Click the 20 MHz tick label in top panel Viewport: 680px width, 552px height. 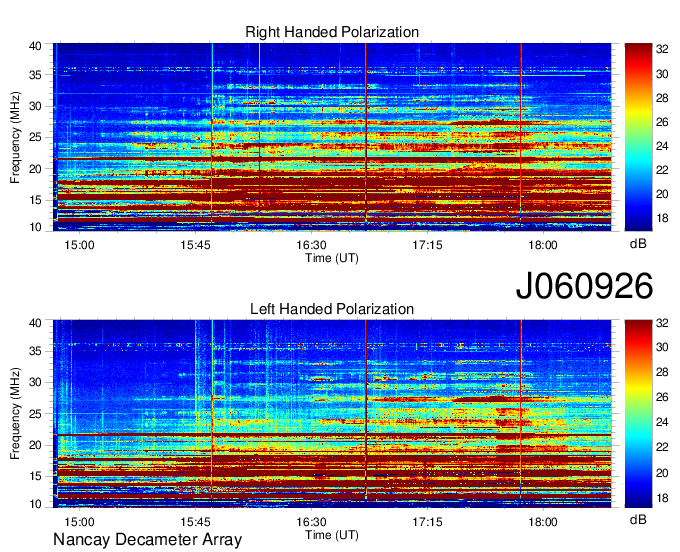coord(36,170)
